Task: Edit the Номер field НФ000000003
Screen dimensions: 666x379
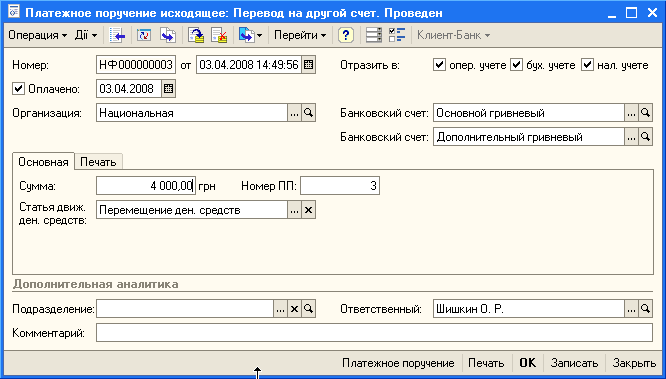Action: [x=136, y=65]
